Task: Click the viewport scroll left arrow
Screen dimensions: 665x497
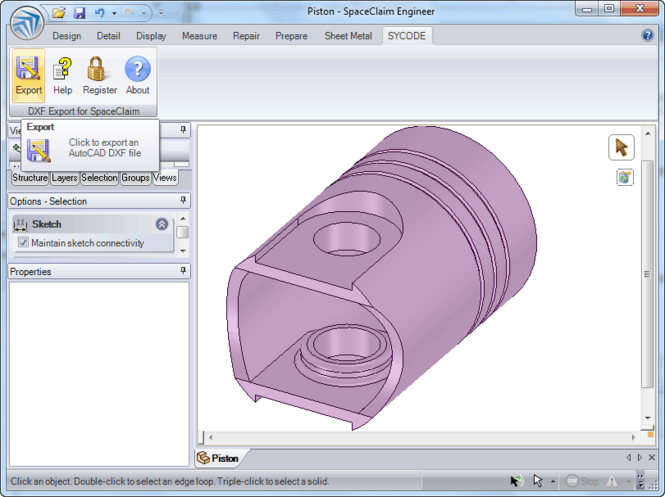Action: (x=210, y=437)
